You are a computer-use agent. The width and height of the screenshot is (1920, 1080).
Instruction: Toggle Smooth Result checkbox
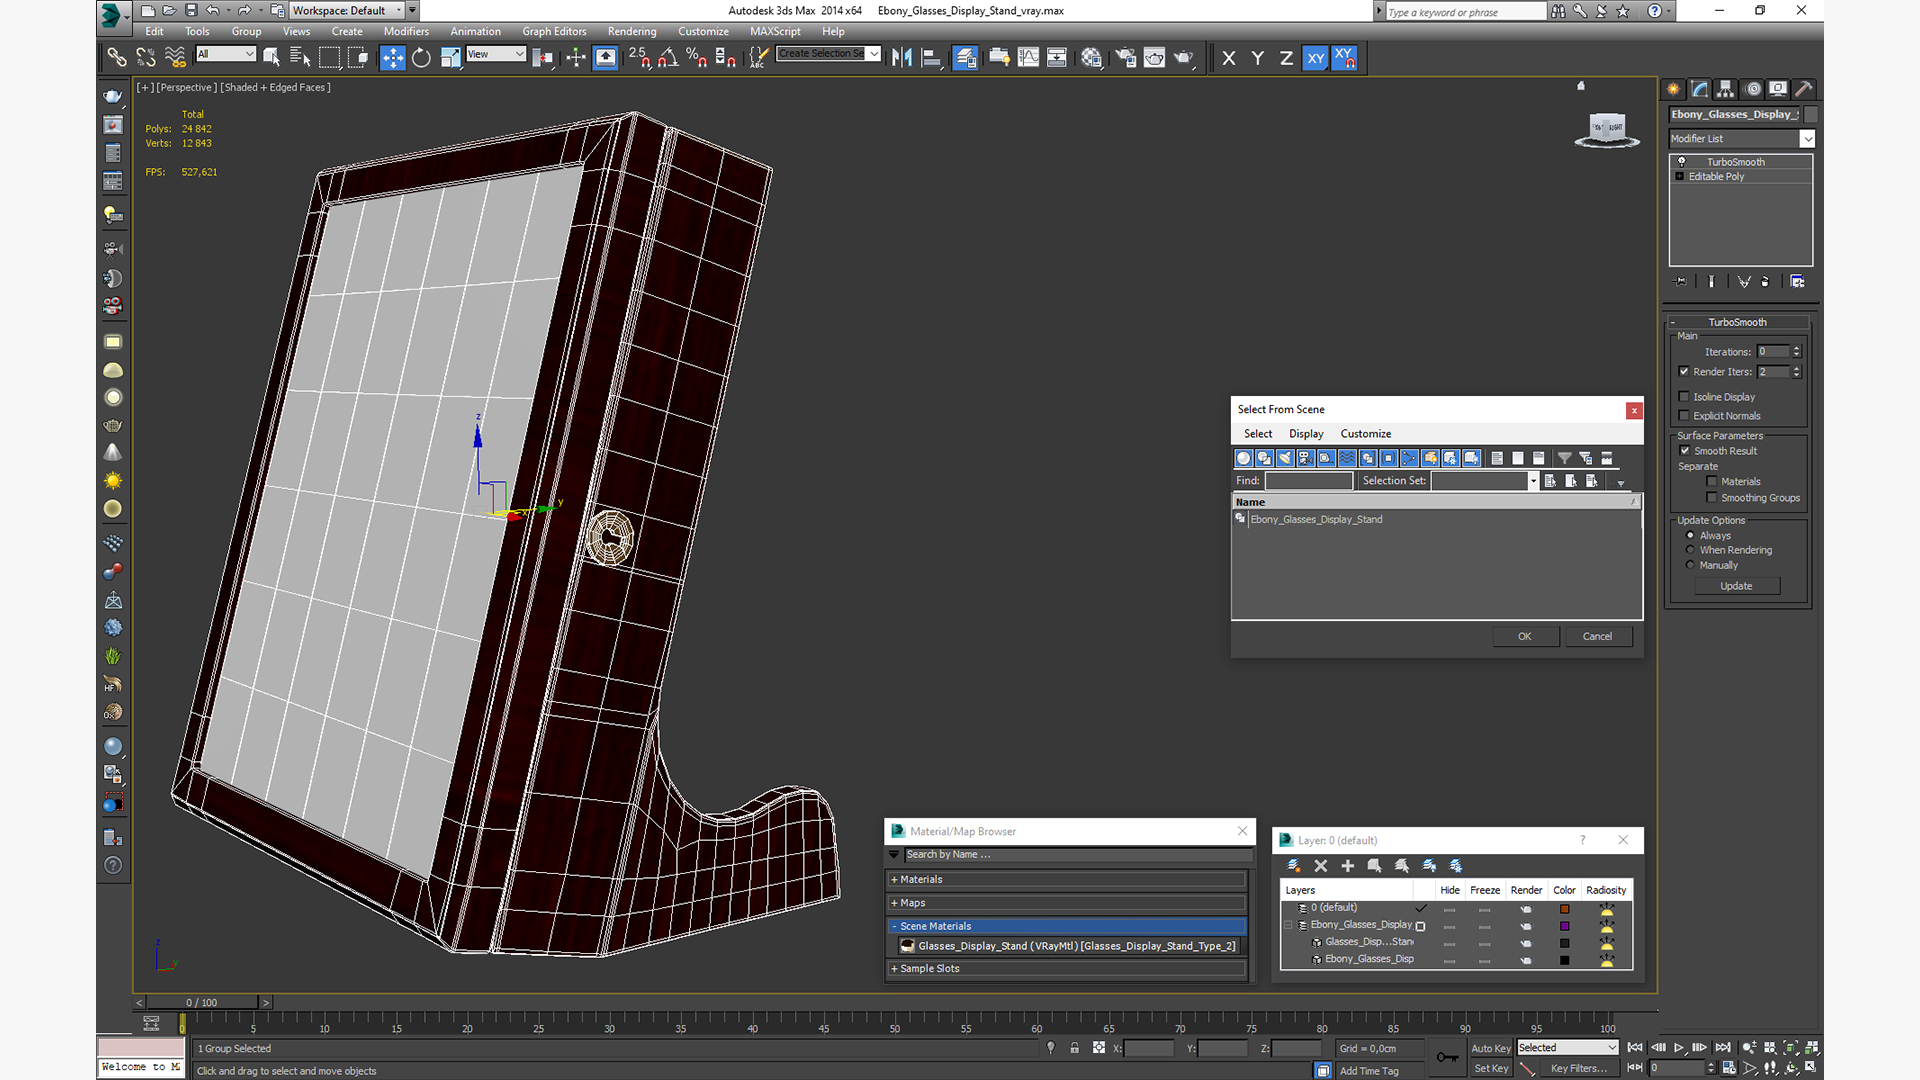click(1685, 451)
